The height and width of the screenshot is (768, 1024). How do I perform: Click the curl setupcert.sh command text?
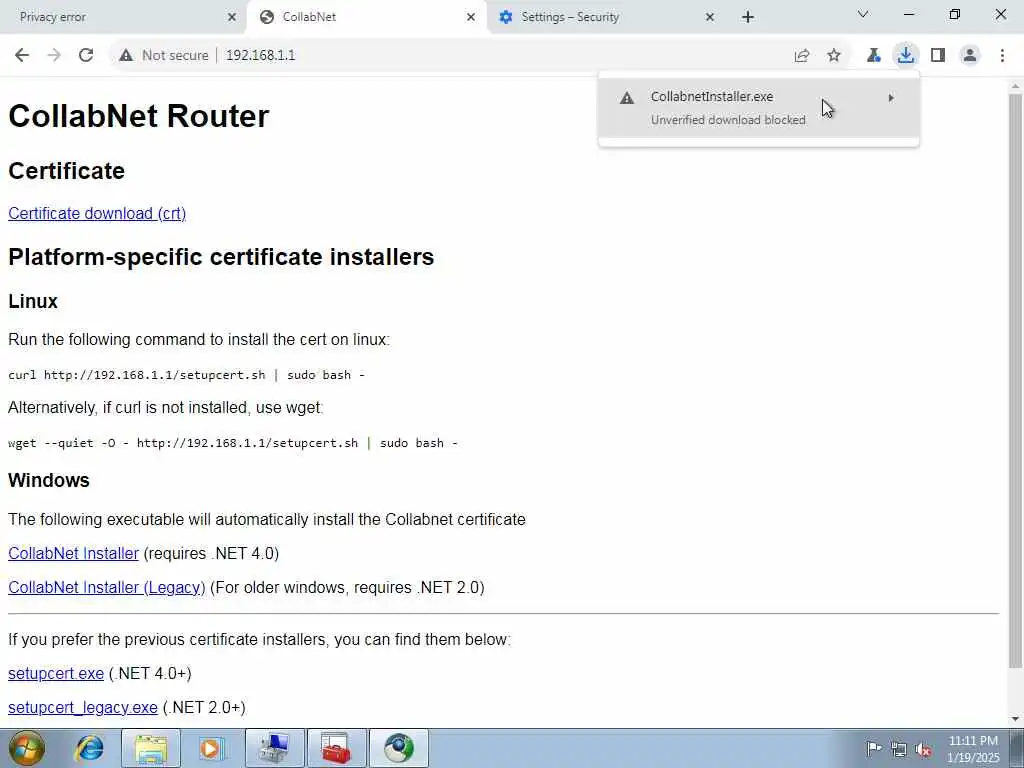[x=186, y=375]
